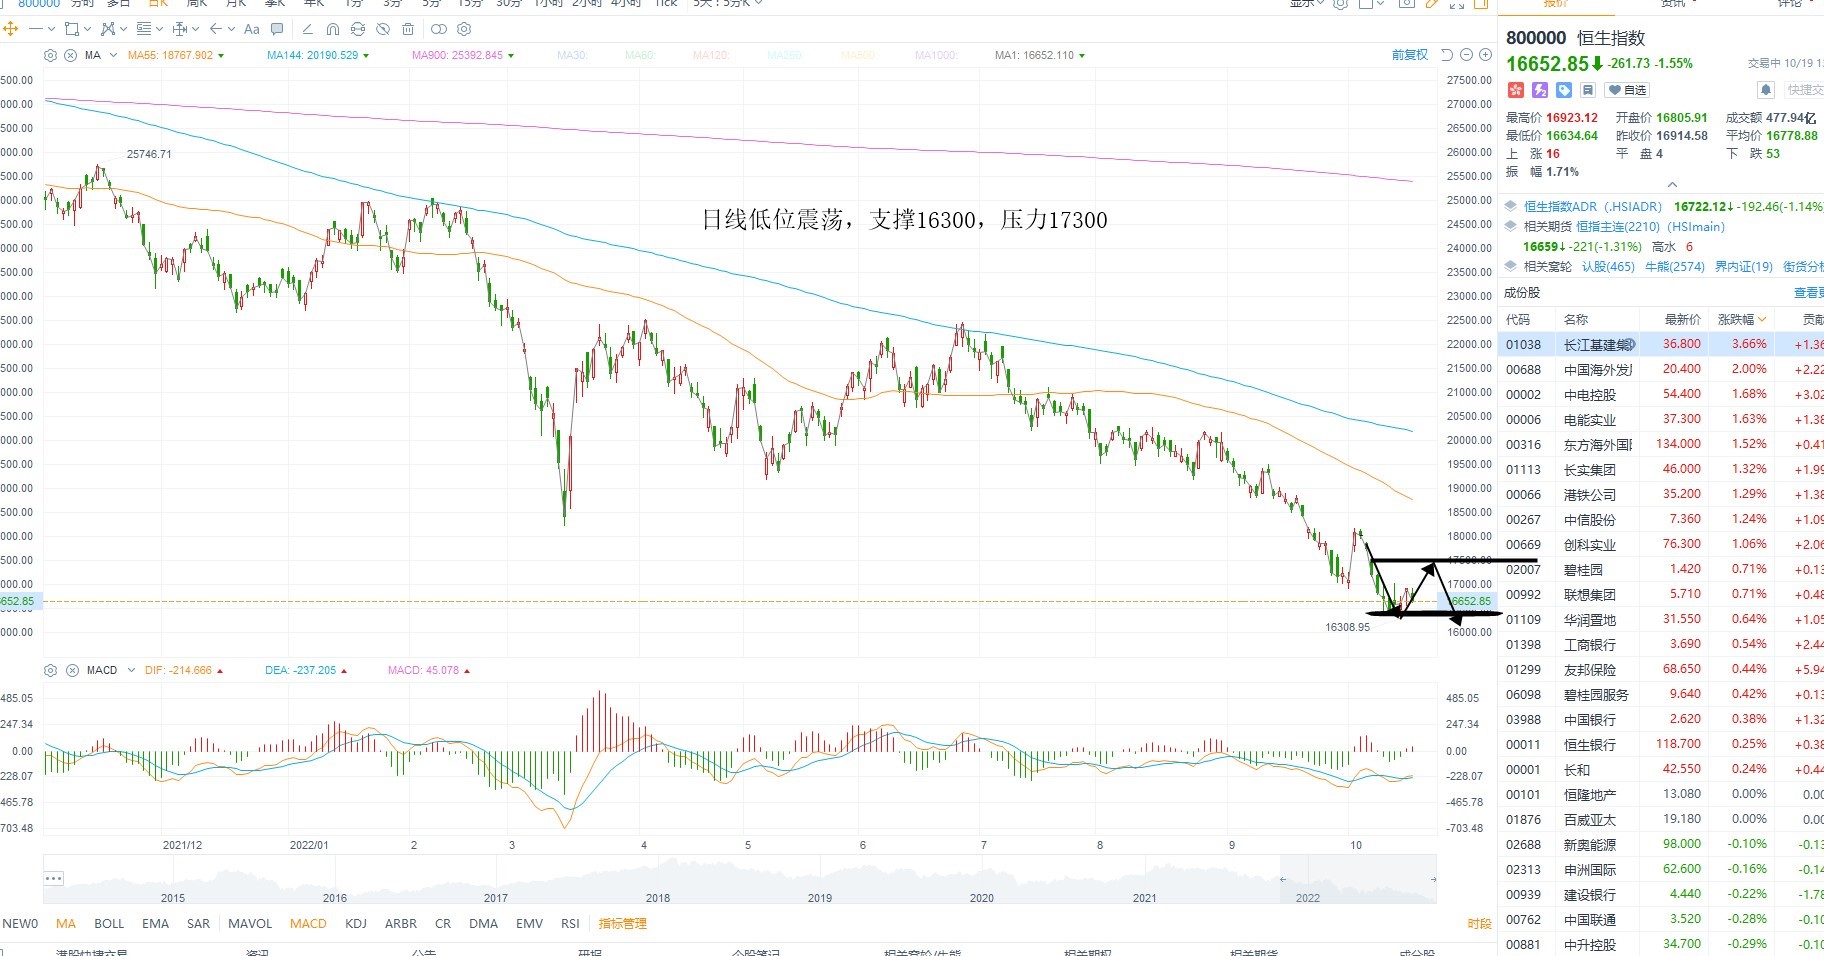Open the MA1 value dropdown arrow
This screenshot has width=1824, height=956.
1082,56
